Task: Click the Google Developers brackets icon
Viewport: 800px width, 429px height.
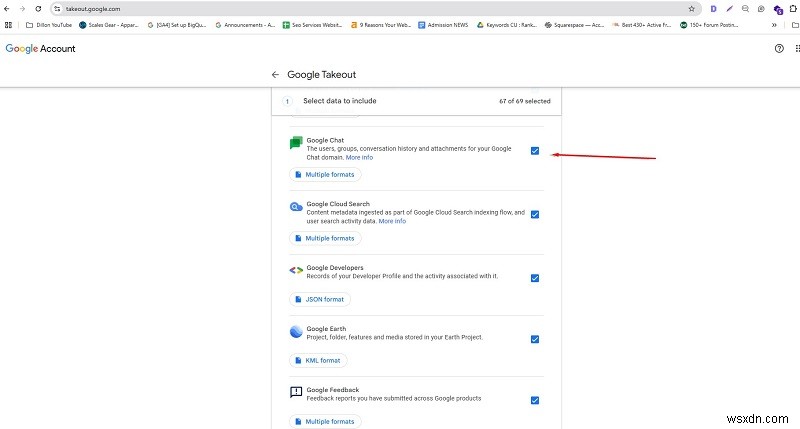Action: 296,270
